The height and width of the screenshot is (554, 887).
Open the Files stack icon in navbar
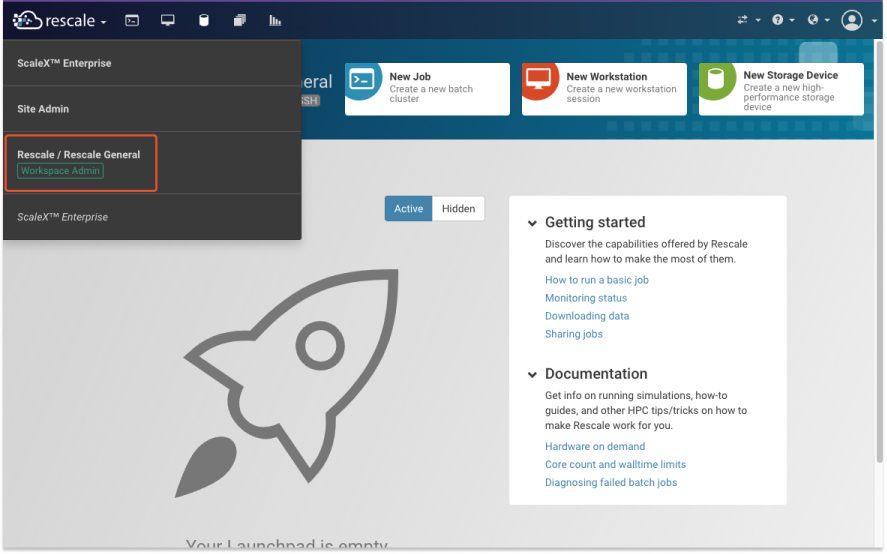239,20
